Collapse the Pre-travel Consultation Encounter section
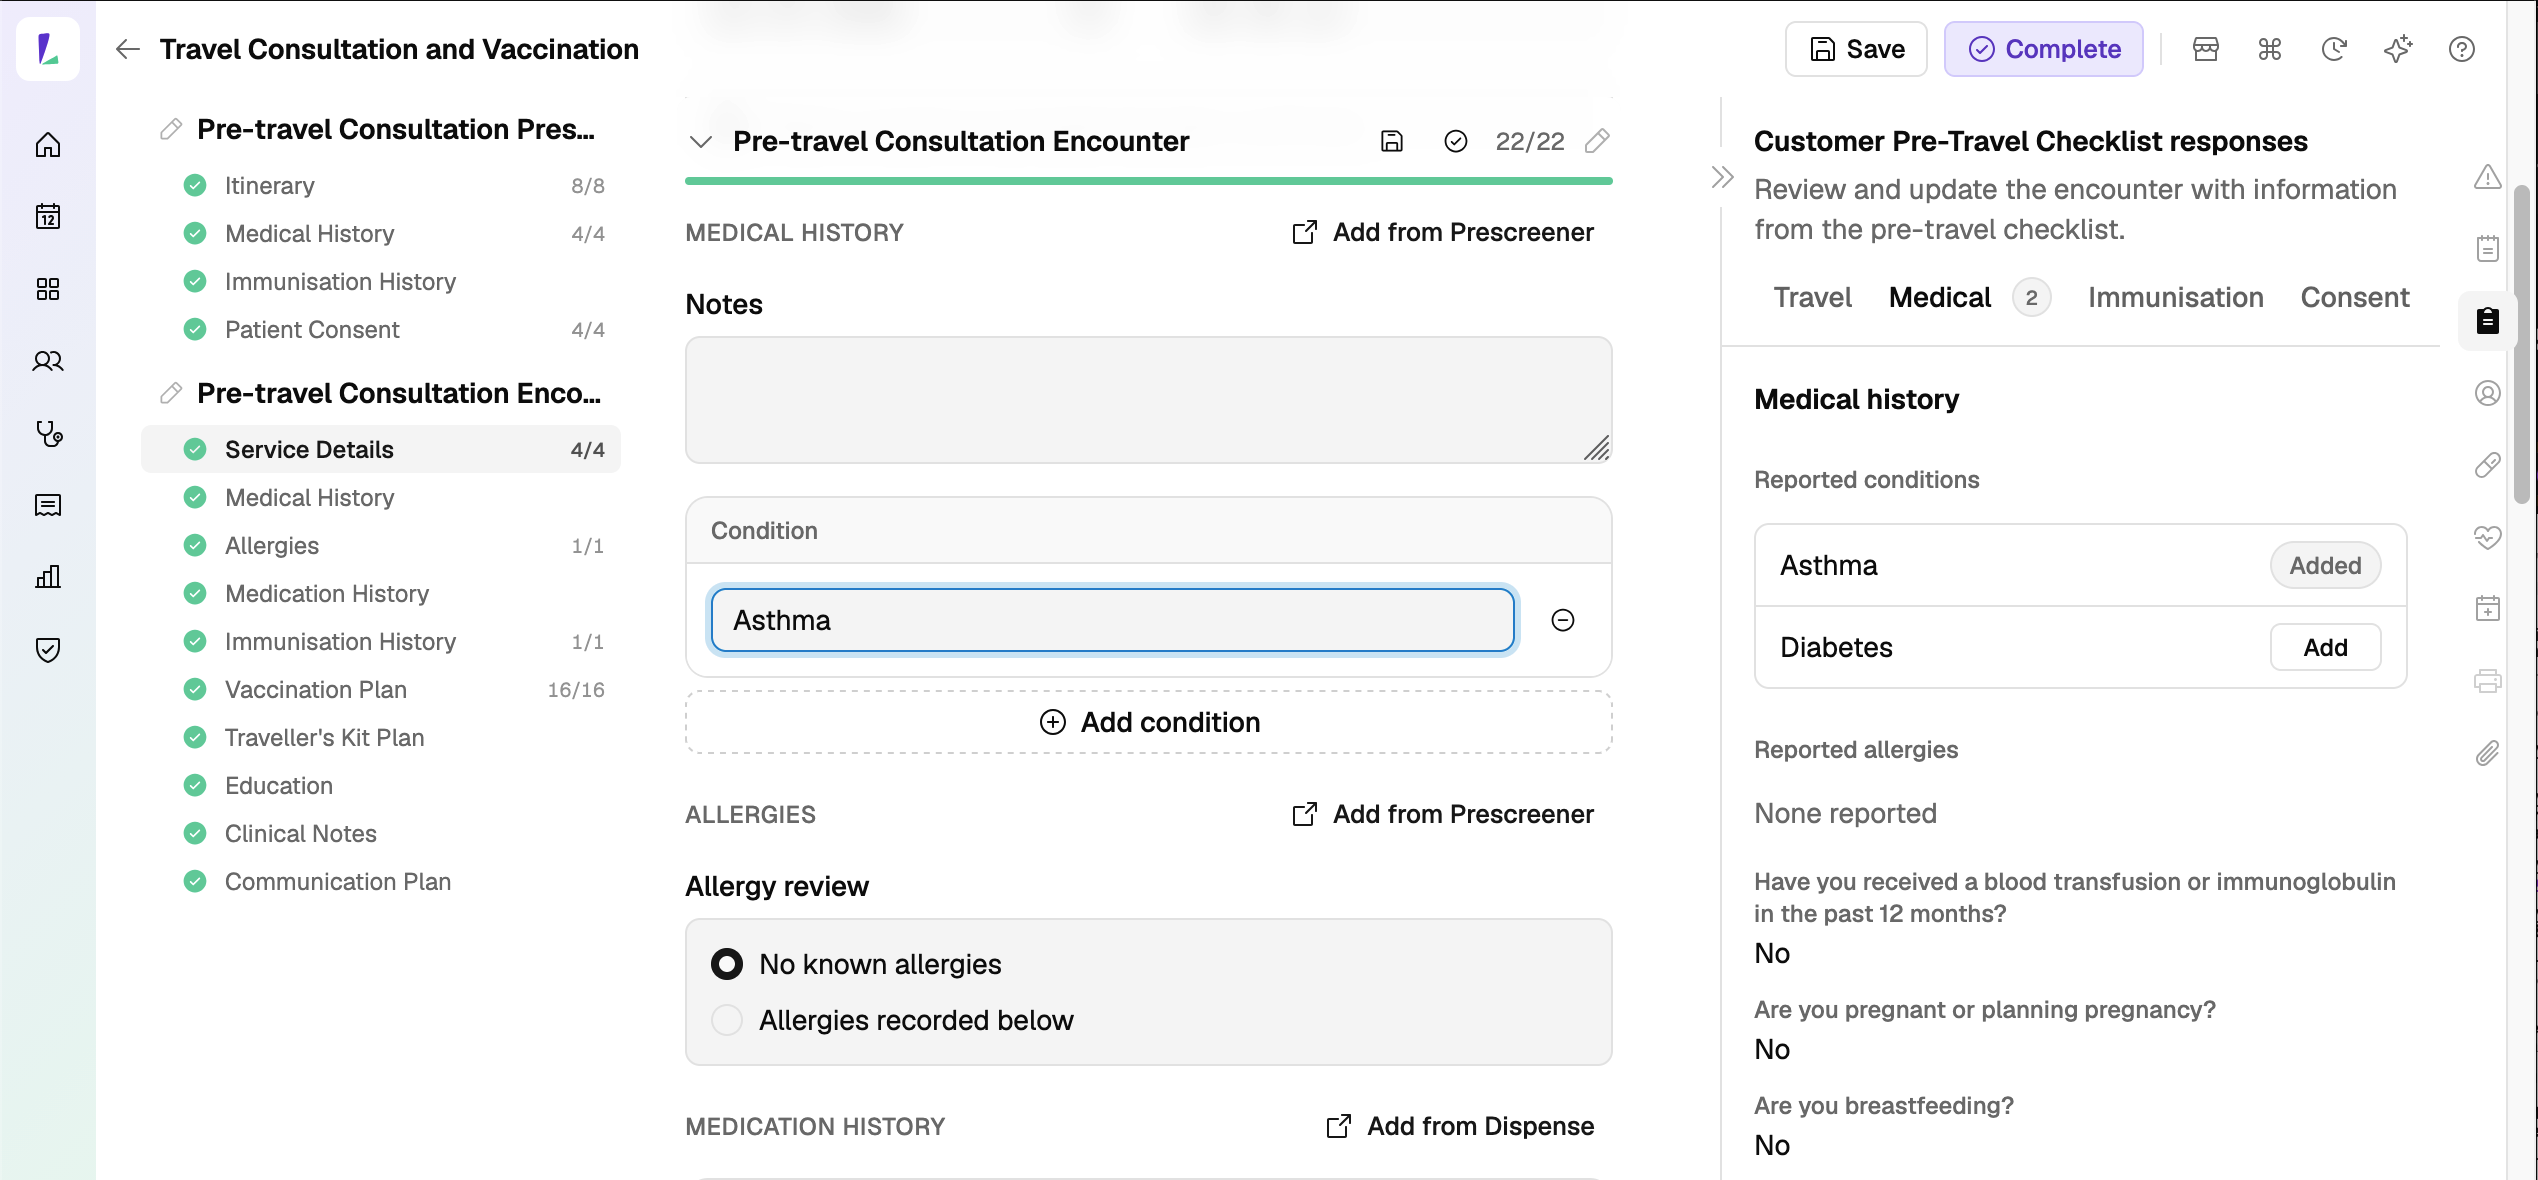Viewport: 2538px width, 1180px height. [701, 141]
